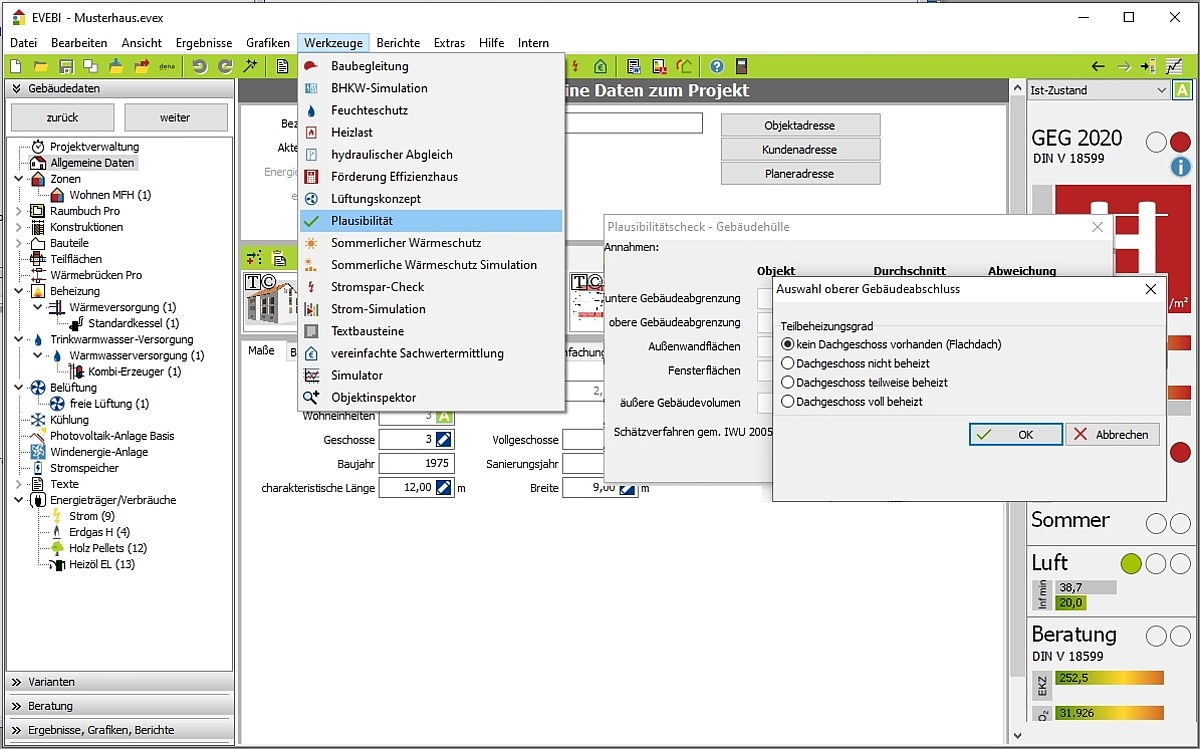The image size is (1200, 749).
Task: Collapse the Zonen tree node
Action: (19, 179)
